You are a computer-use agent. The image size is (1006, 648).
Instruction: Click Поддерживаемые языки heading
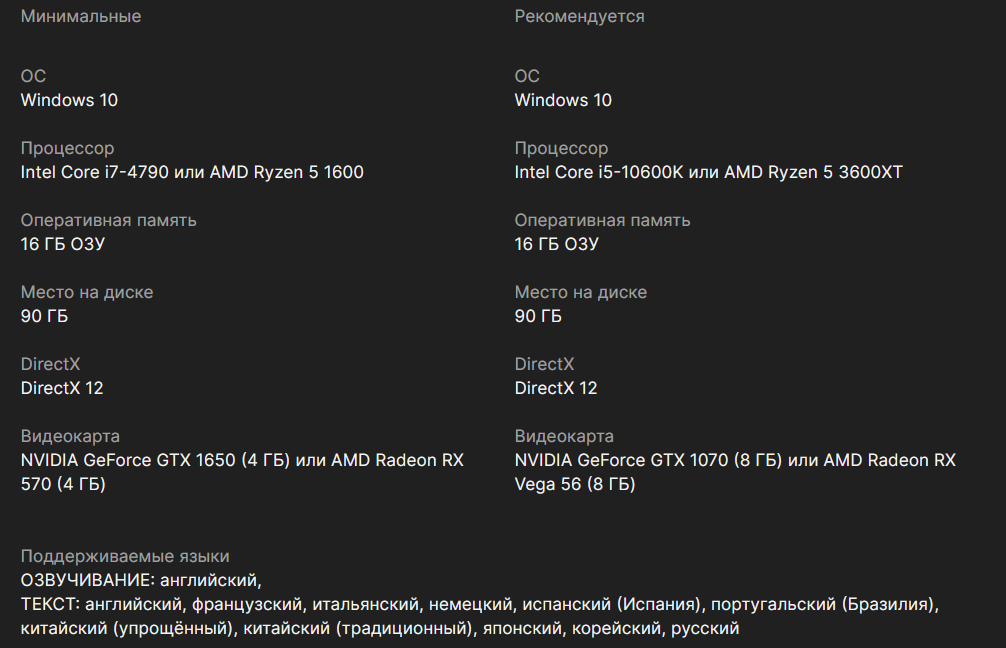(125, 556)
